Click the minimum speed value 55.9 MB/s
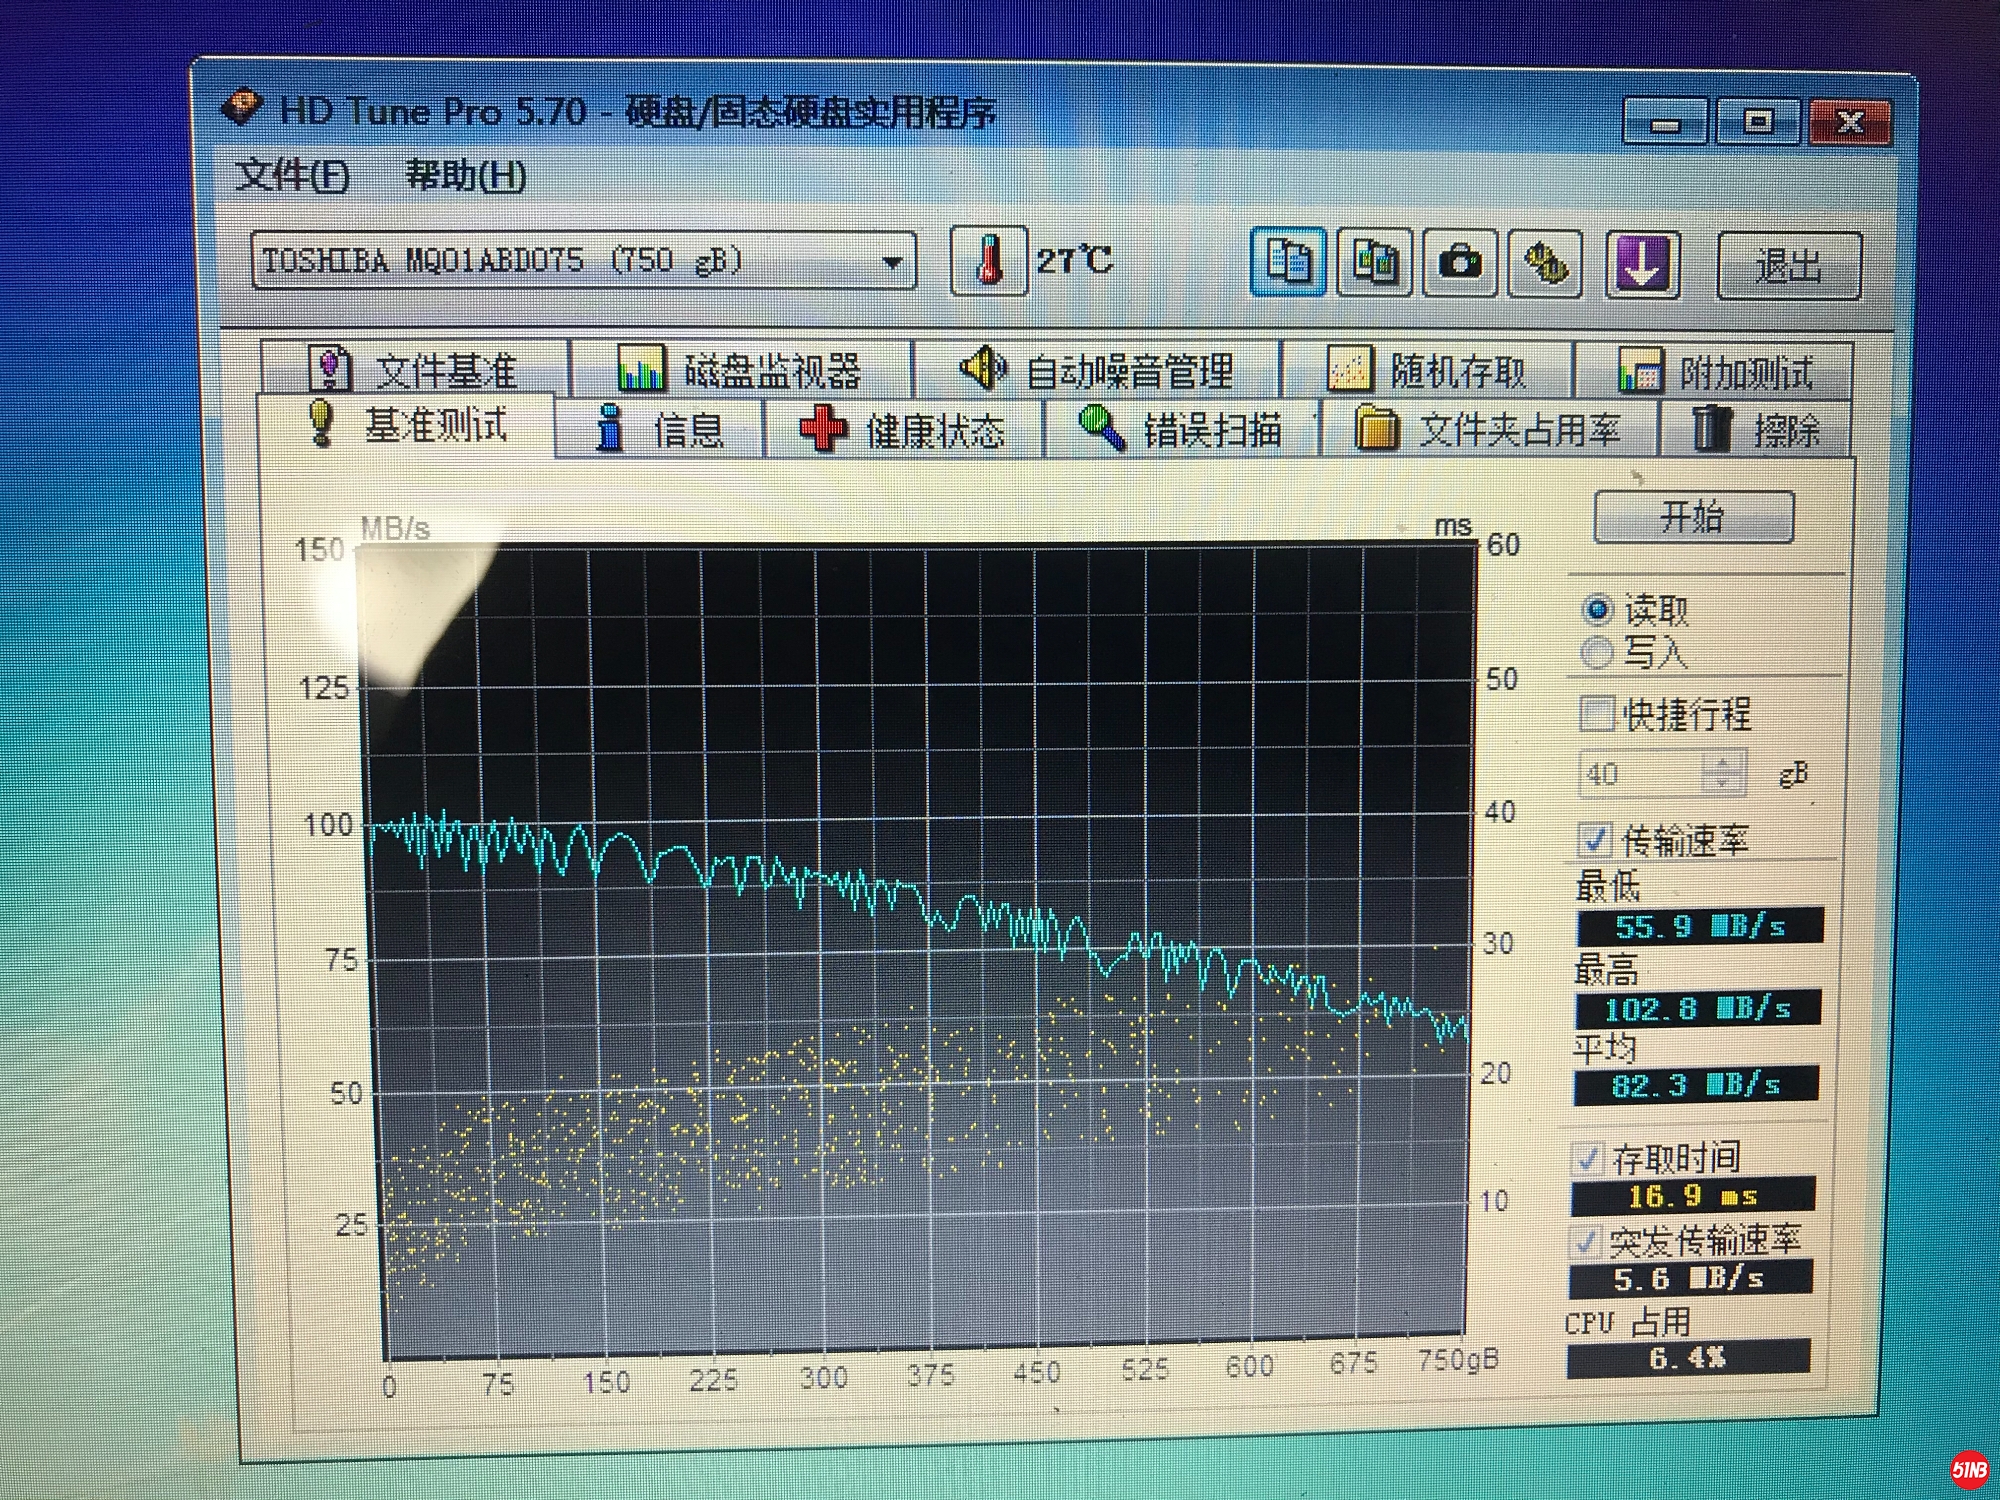The height and width of the screenshot is (1500, 2000). click(1699, 927)
